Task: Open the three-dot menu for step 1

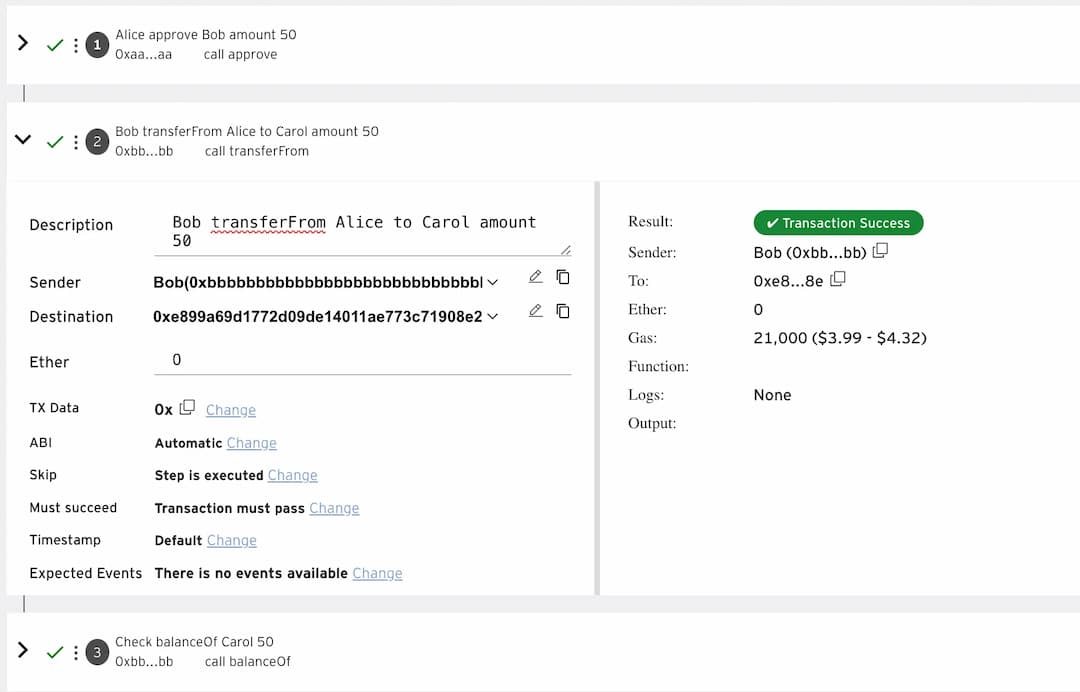Action: pyautogui.click(x=76, y=45)
